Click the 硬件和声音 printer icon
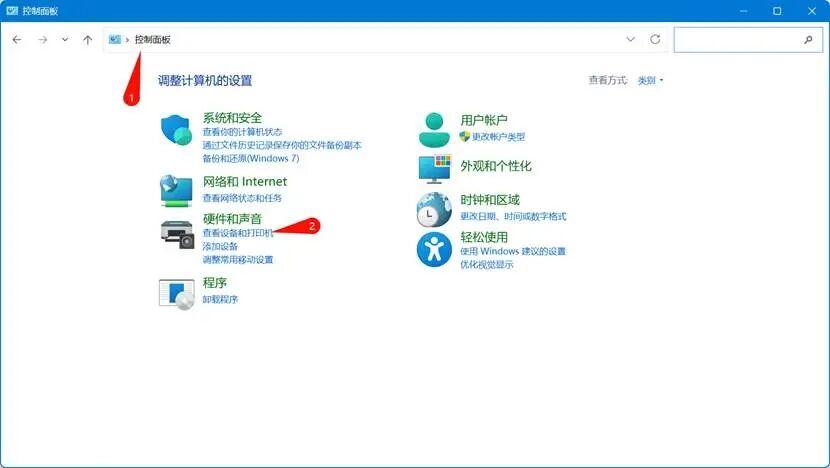This screenshot has width=830, height=468. tap(177, 234)
